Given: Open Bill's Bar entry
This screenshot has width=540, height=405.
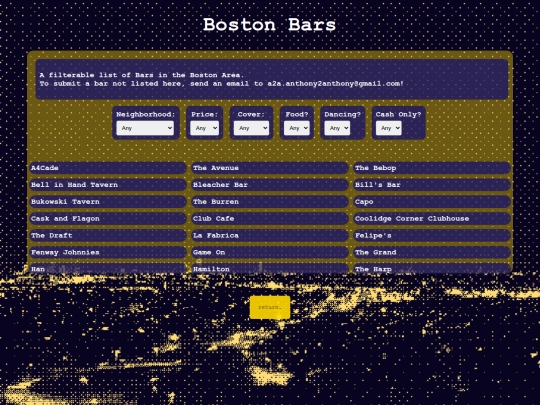Looking at the screenshot, I should tap(432, 185).
